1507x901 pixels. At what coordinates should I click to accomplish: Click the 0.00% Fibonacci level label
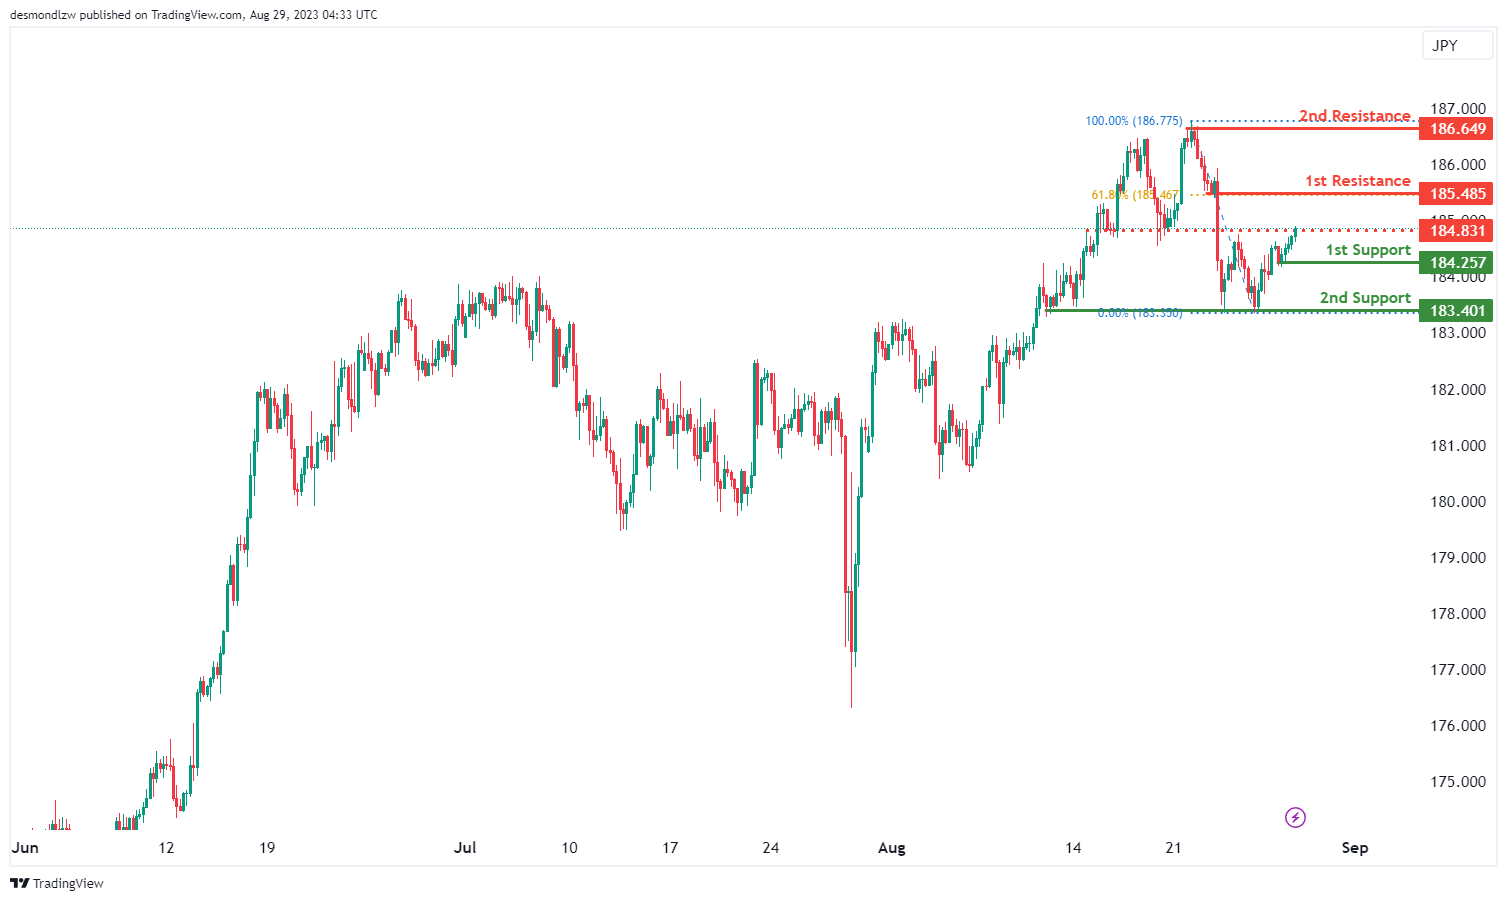(x=1139, y=313)
